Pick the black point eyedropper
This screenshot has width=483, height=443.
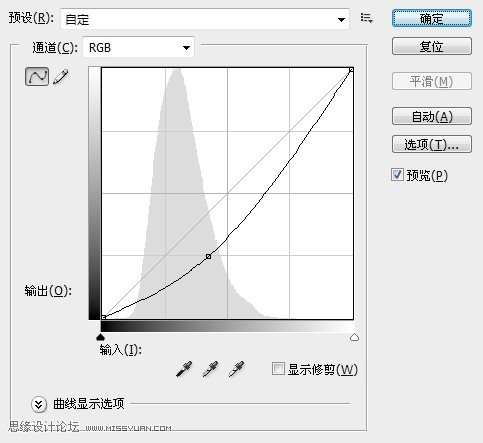click(x=184, y=369)
